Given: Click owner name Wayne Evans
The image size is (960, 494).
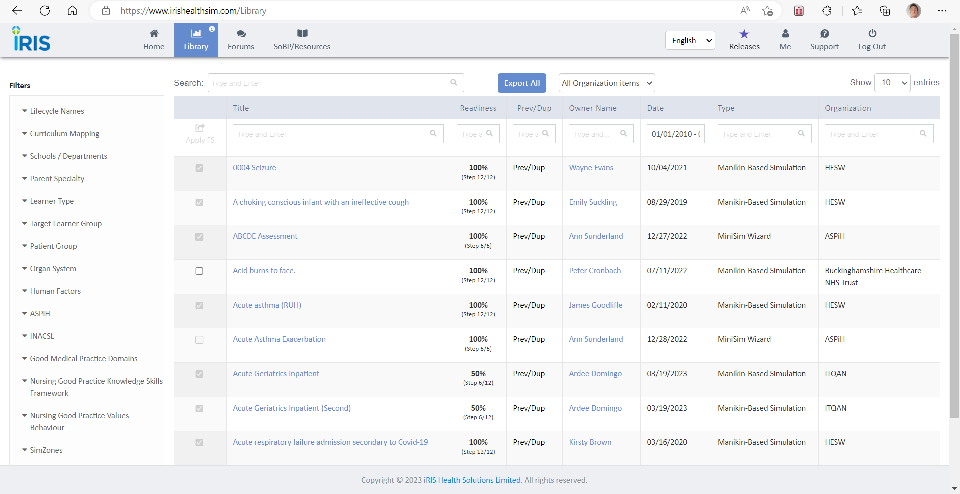Looking at the screenshot, I should pos(591,167).
